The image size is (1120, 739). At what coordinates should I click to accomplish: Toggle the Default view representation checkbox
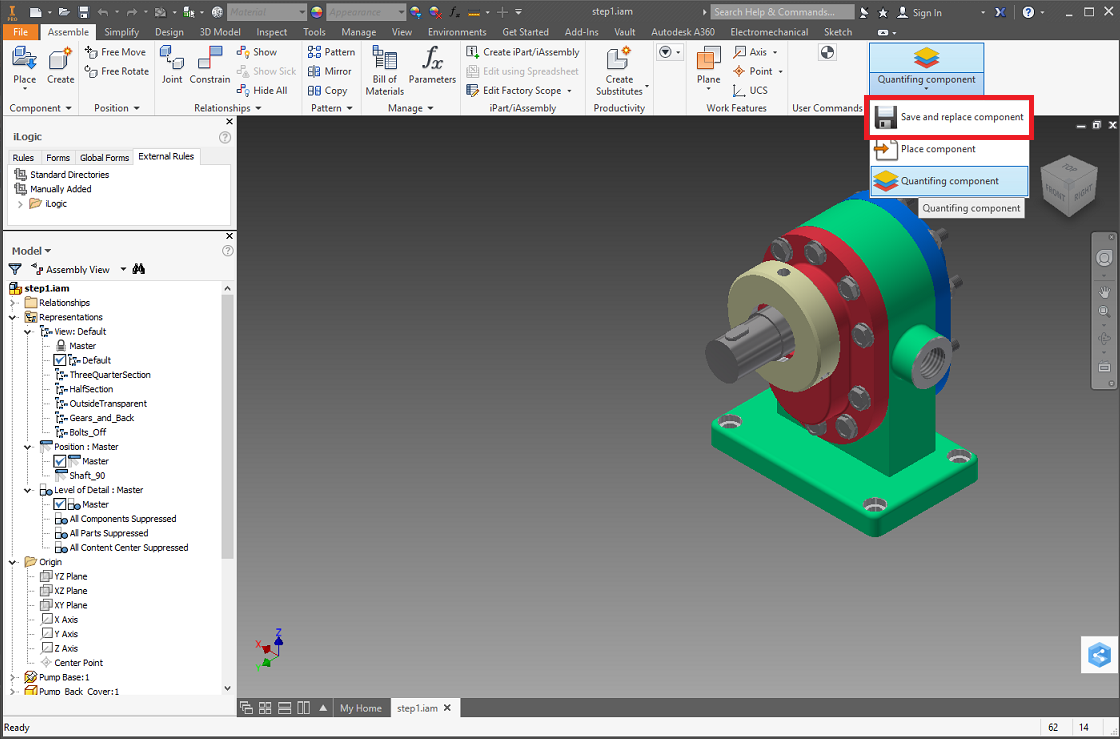pyautogui.click(x=60, y=361)
